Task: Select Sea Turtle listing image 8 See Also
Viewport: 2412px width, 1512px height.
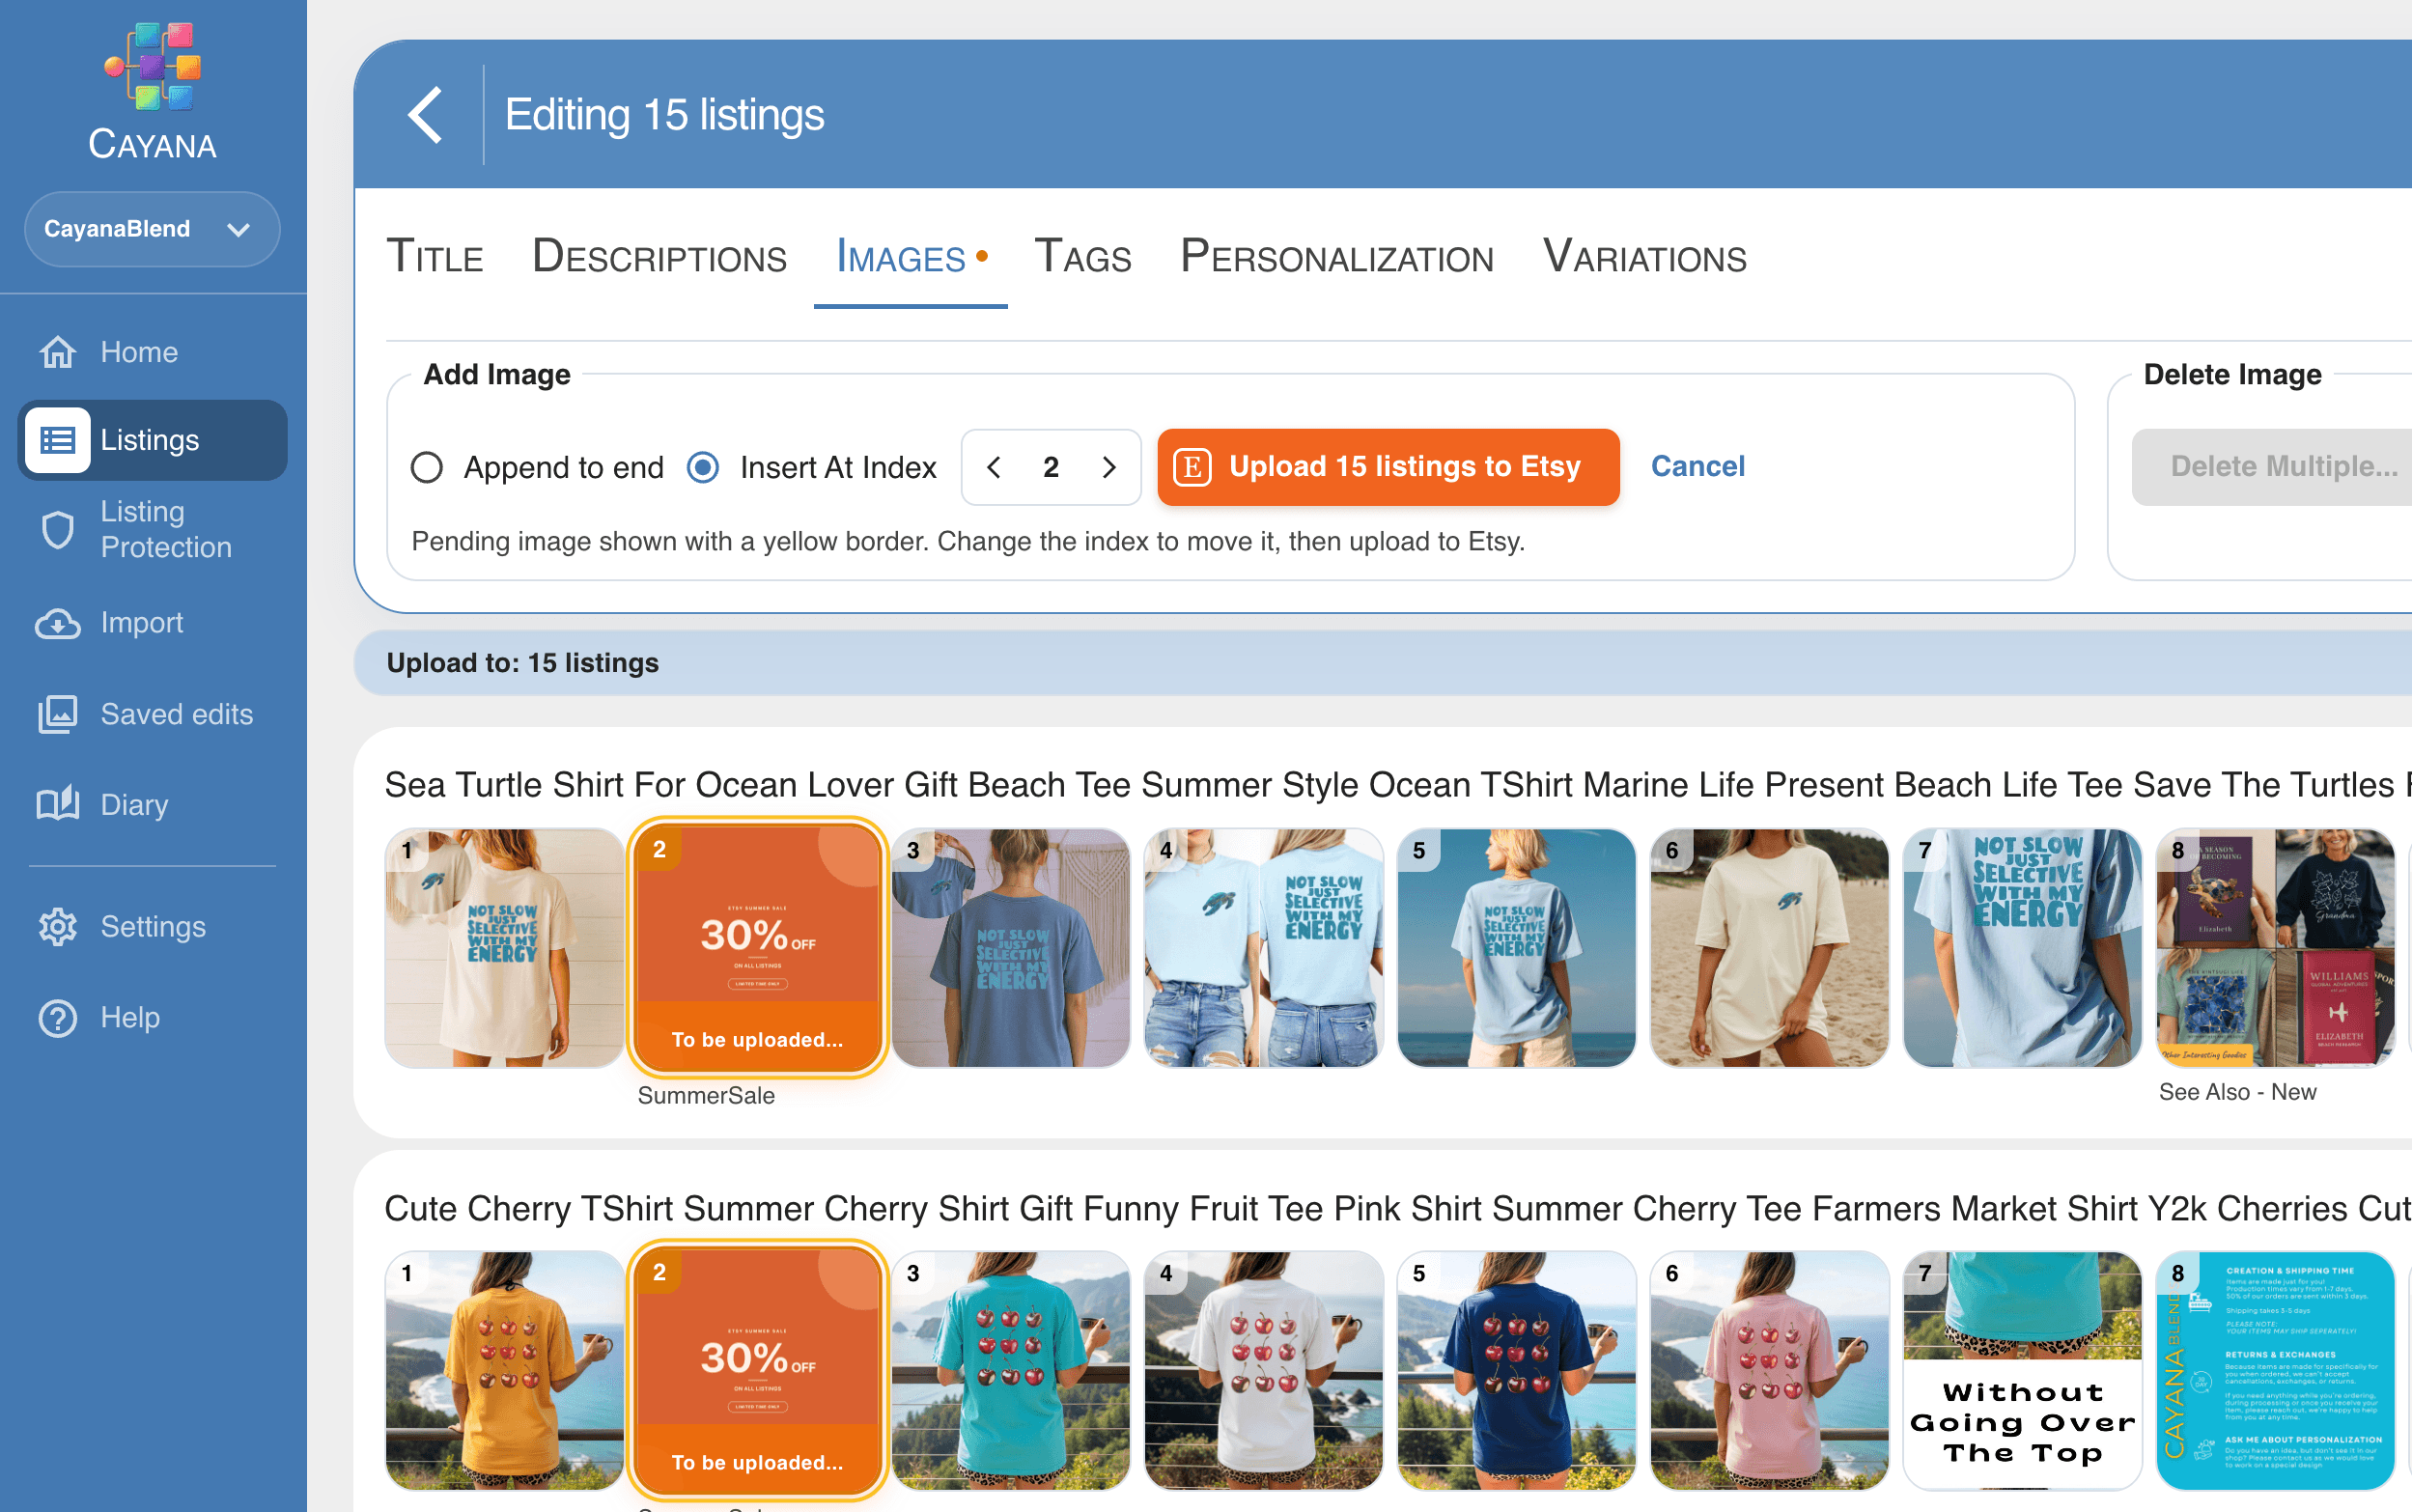Action: [2275, 947]
